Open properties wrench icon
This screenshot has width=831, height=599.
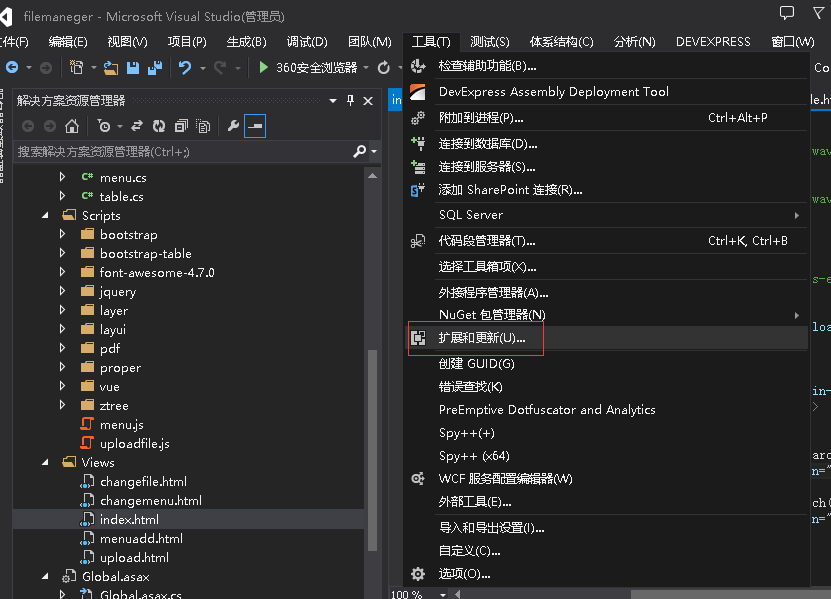[233, 126]
